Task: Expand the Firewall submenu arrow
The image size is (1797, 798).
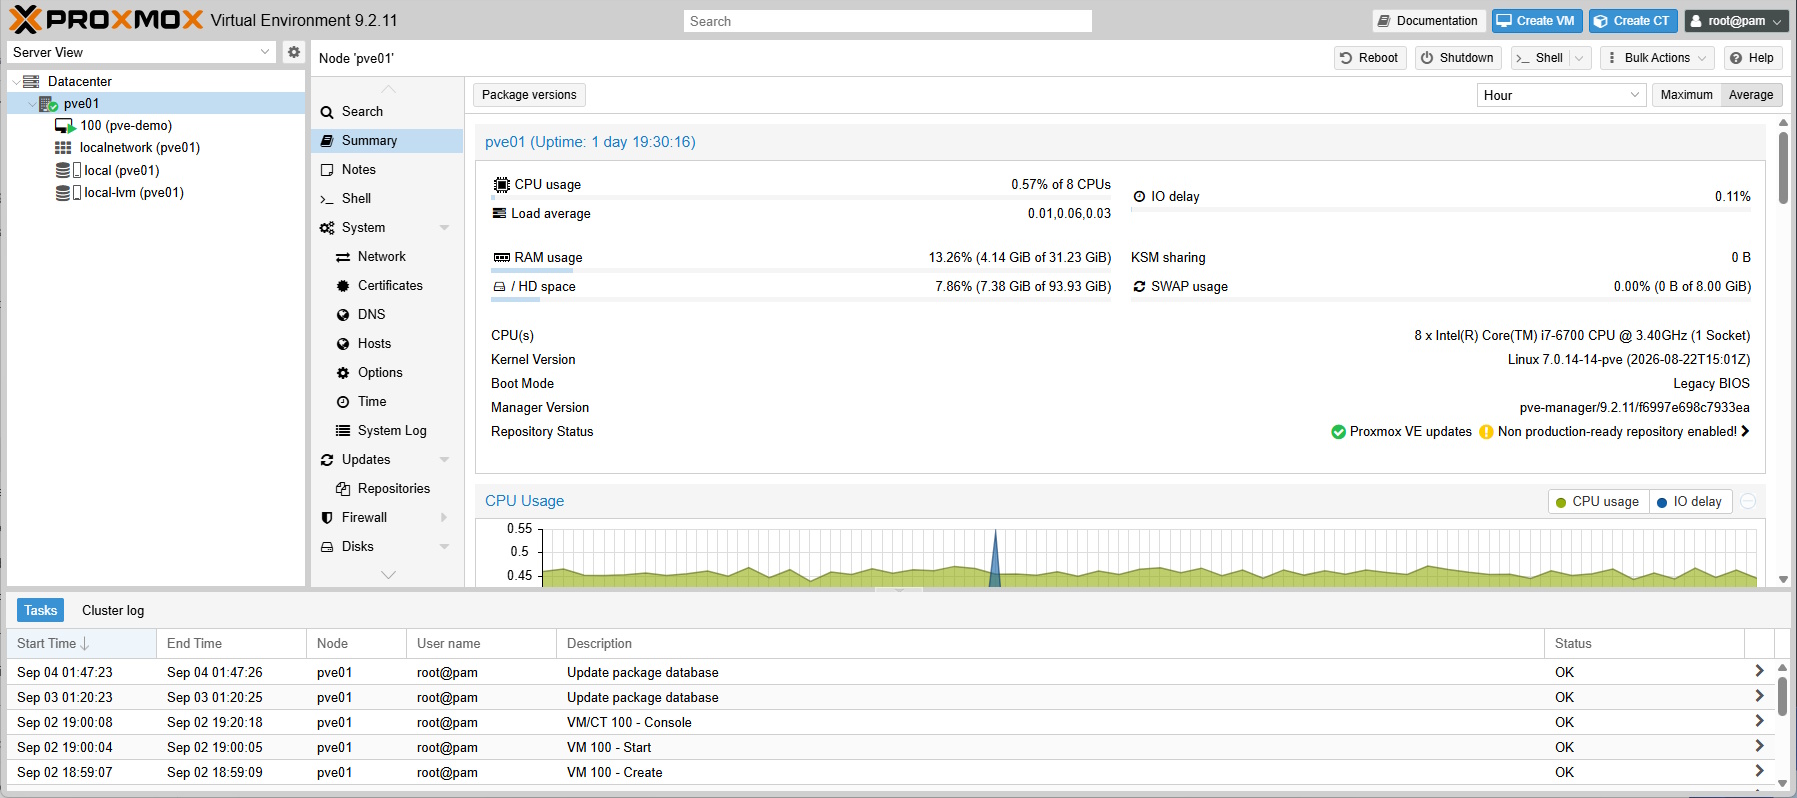Action: [x=444, y=518]
